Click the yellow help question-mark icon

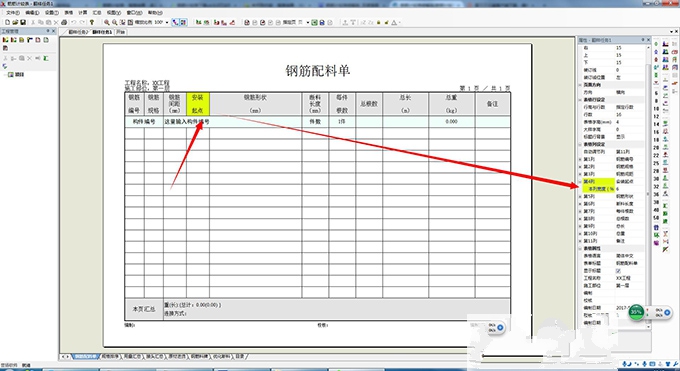click(92, 22)
